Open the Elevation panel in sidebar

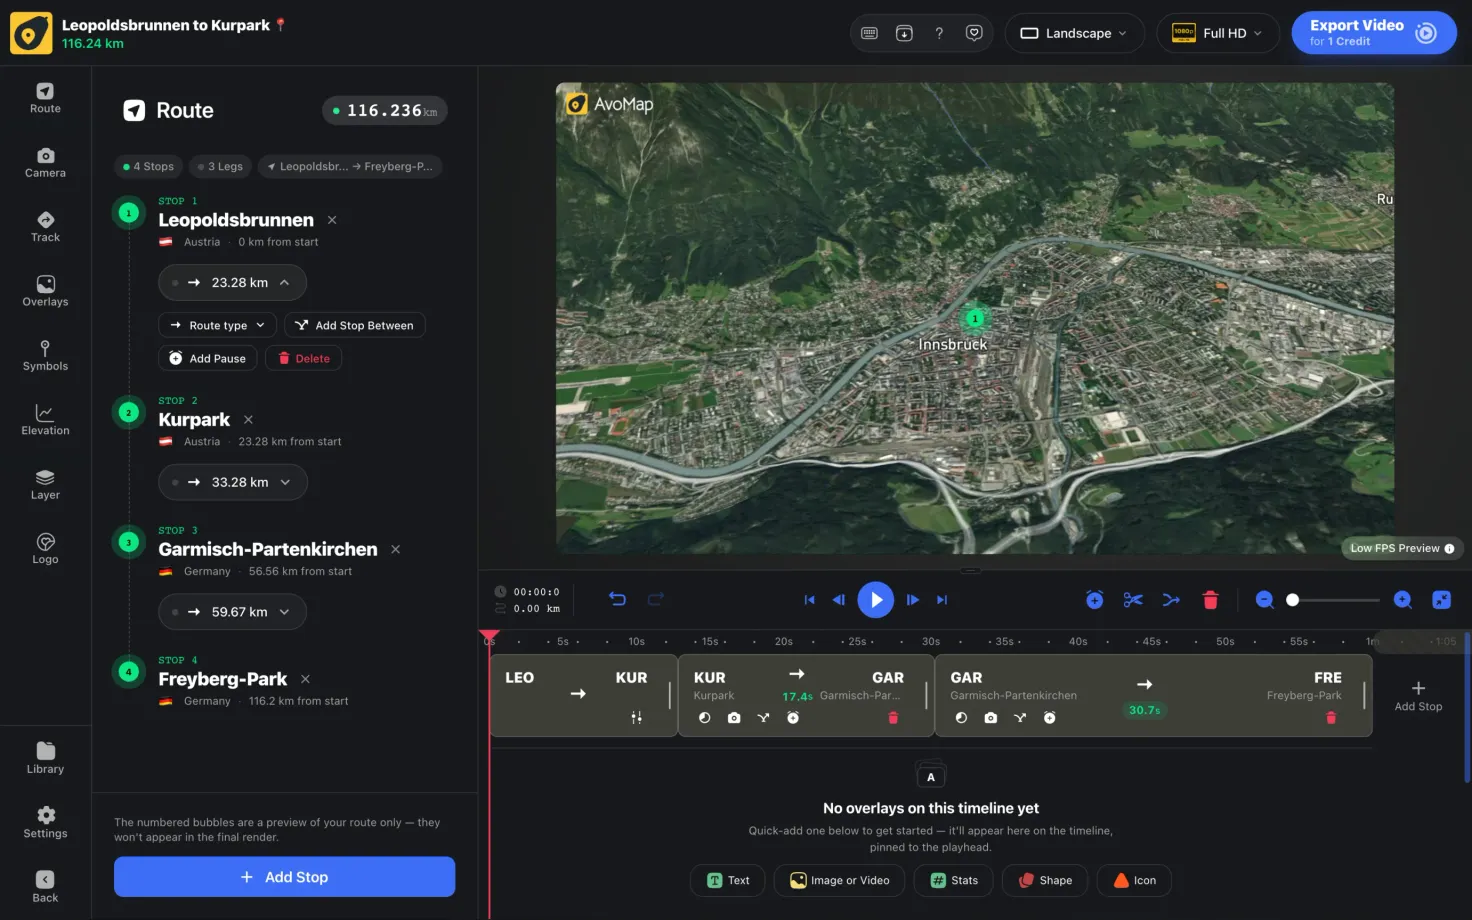click(x=45, y=420)
